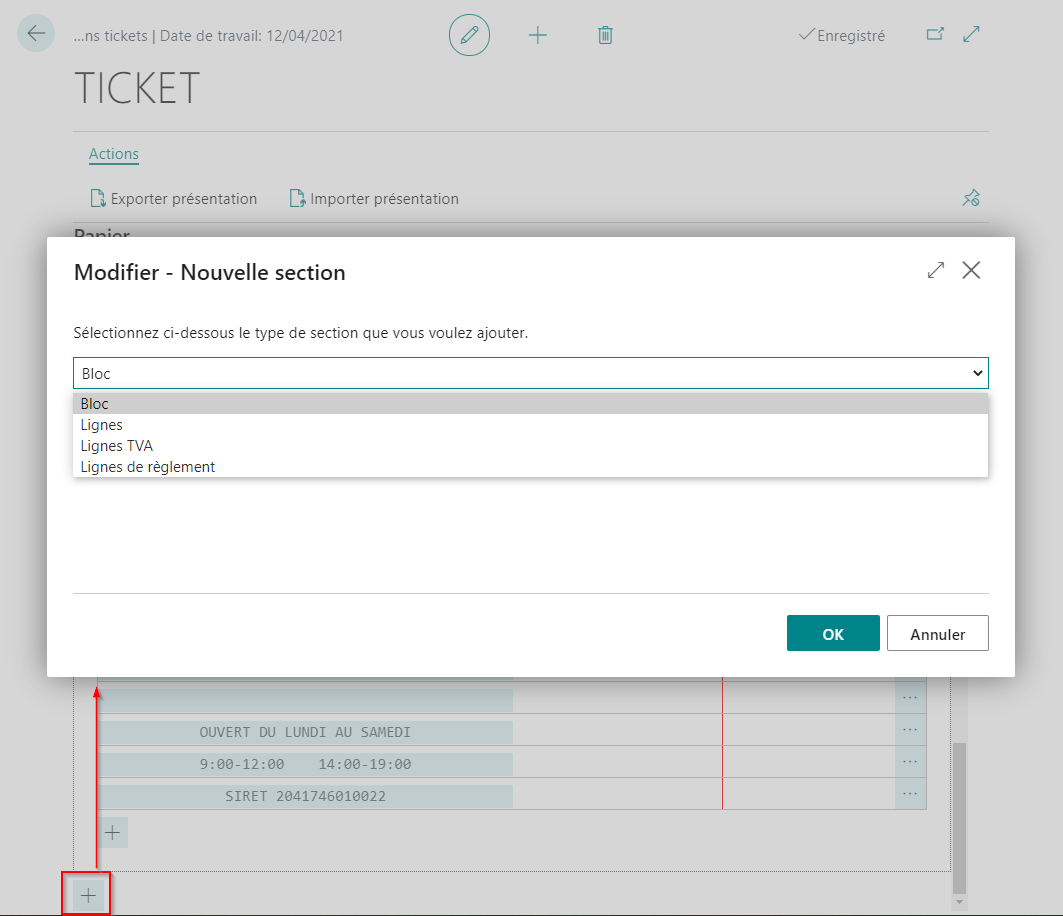Click the pencil edit icon
The height and width of the screenshot is (916, 1063).
point(469,35)
